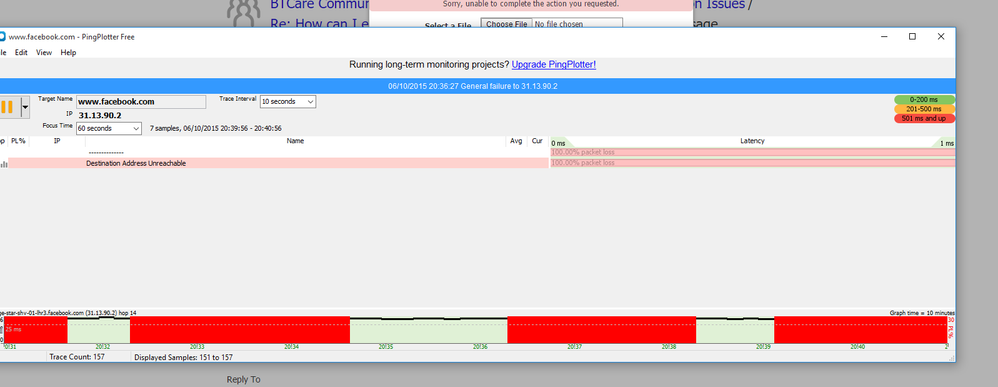The width and height of the screenshot is (998, 387).
Task: Click the orange 201-500 ms legend swatch
Action: coord(924,109)
